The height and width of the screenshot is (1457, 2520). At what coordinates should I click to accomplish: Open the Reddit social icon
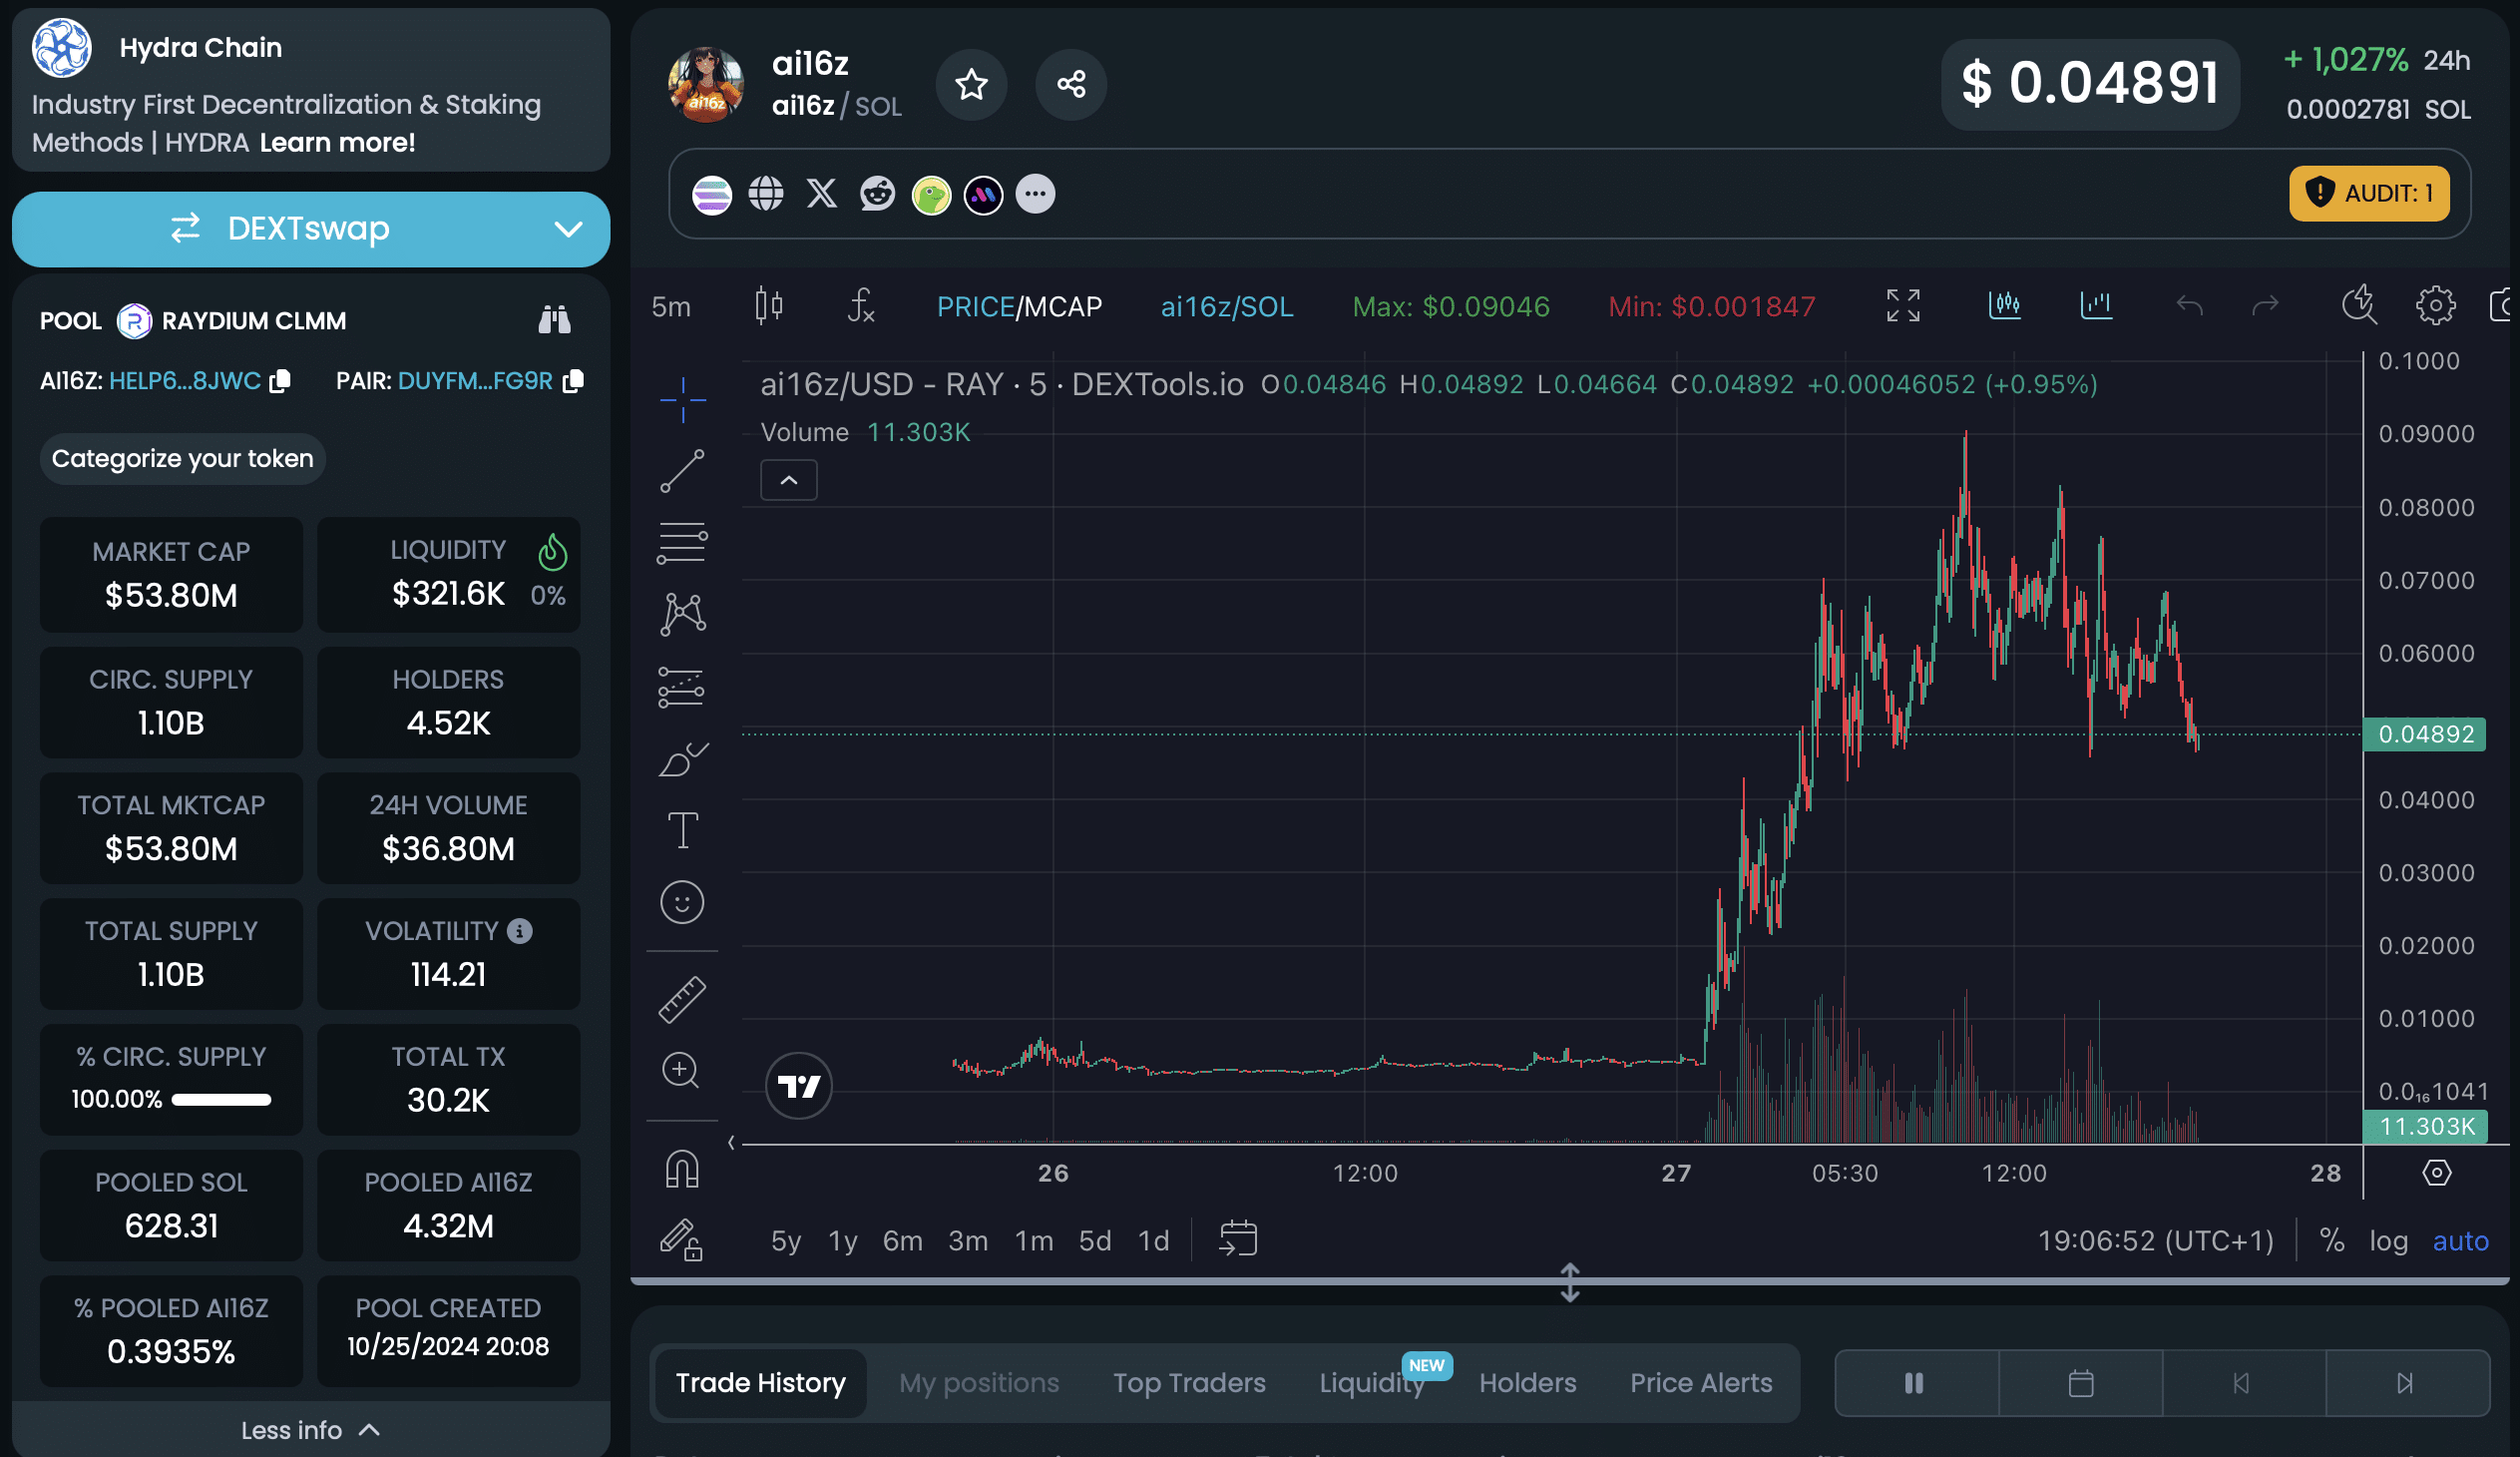877,193
